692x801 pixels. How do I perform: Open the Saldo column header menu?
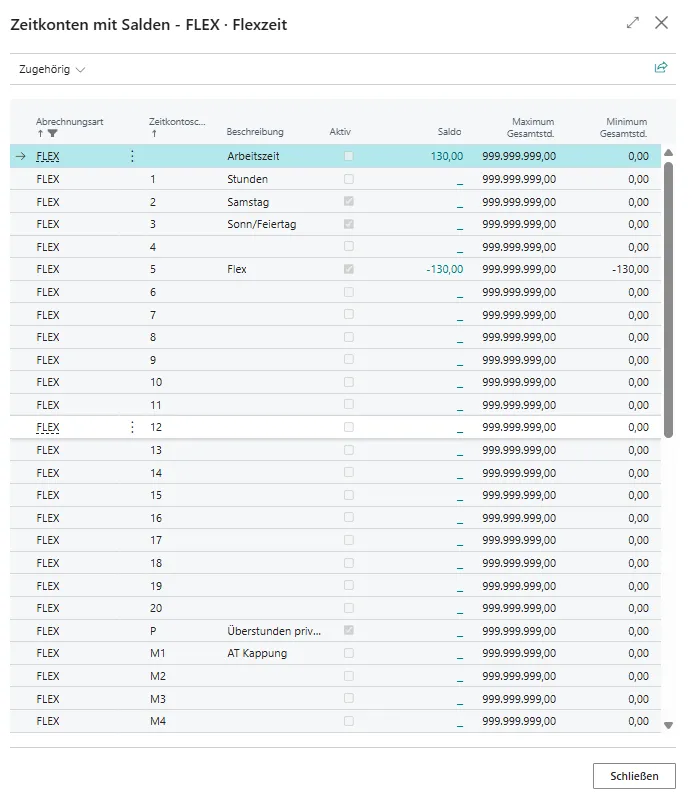click(x=449, y=132)
